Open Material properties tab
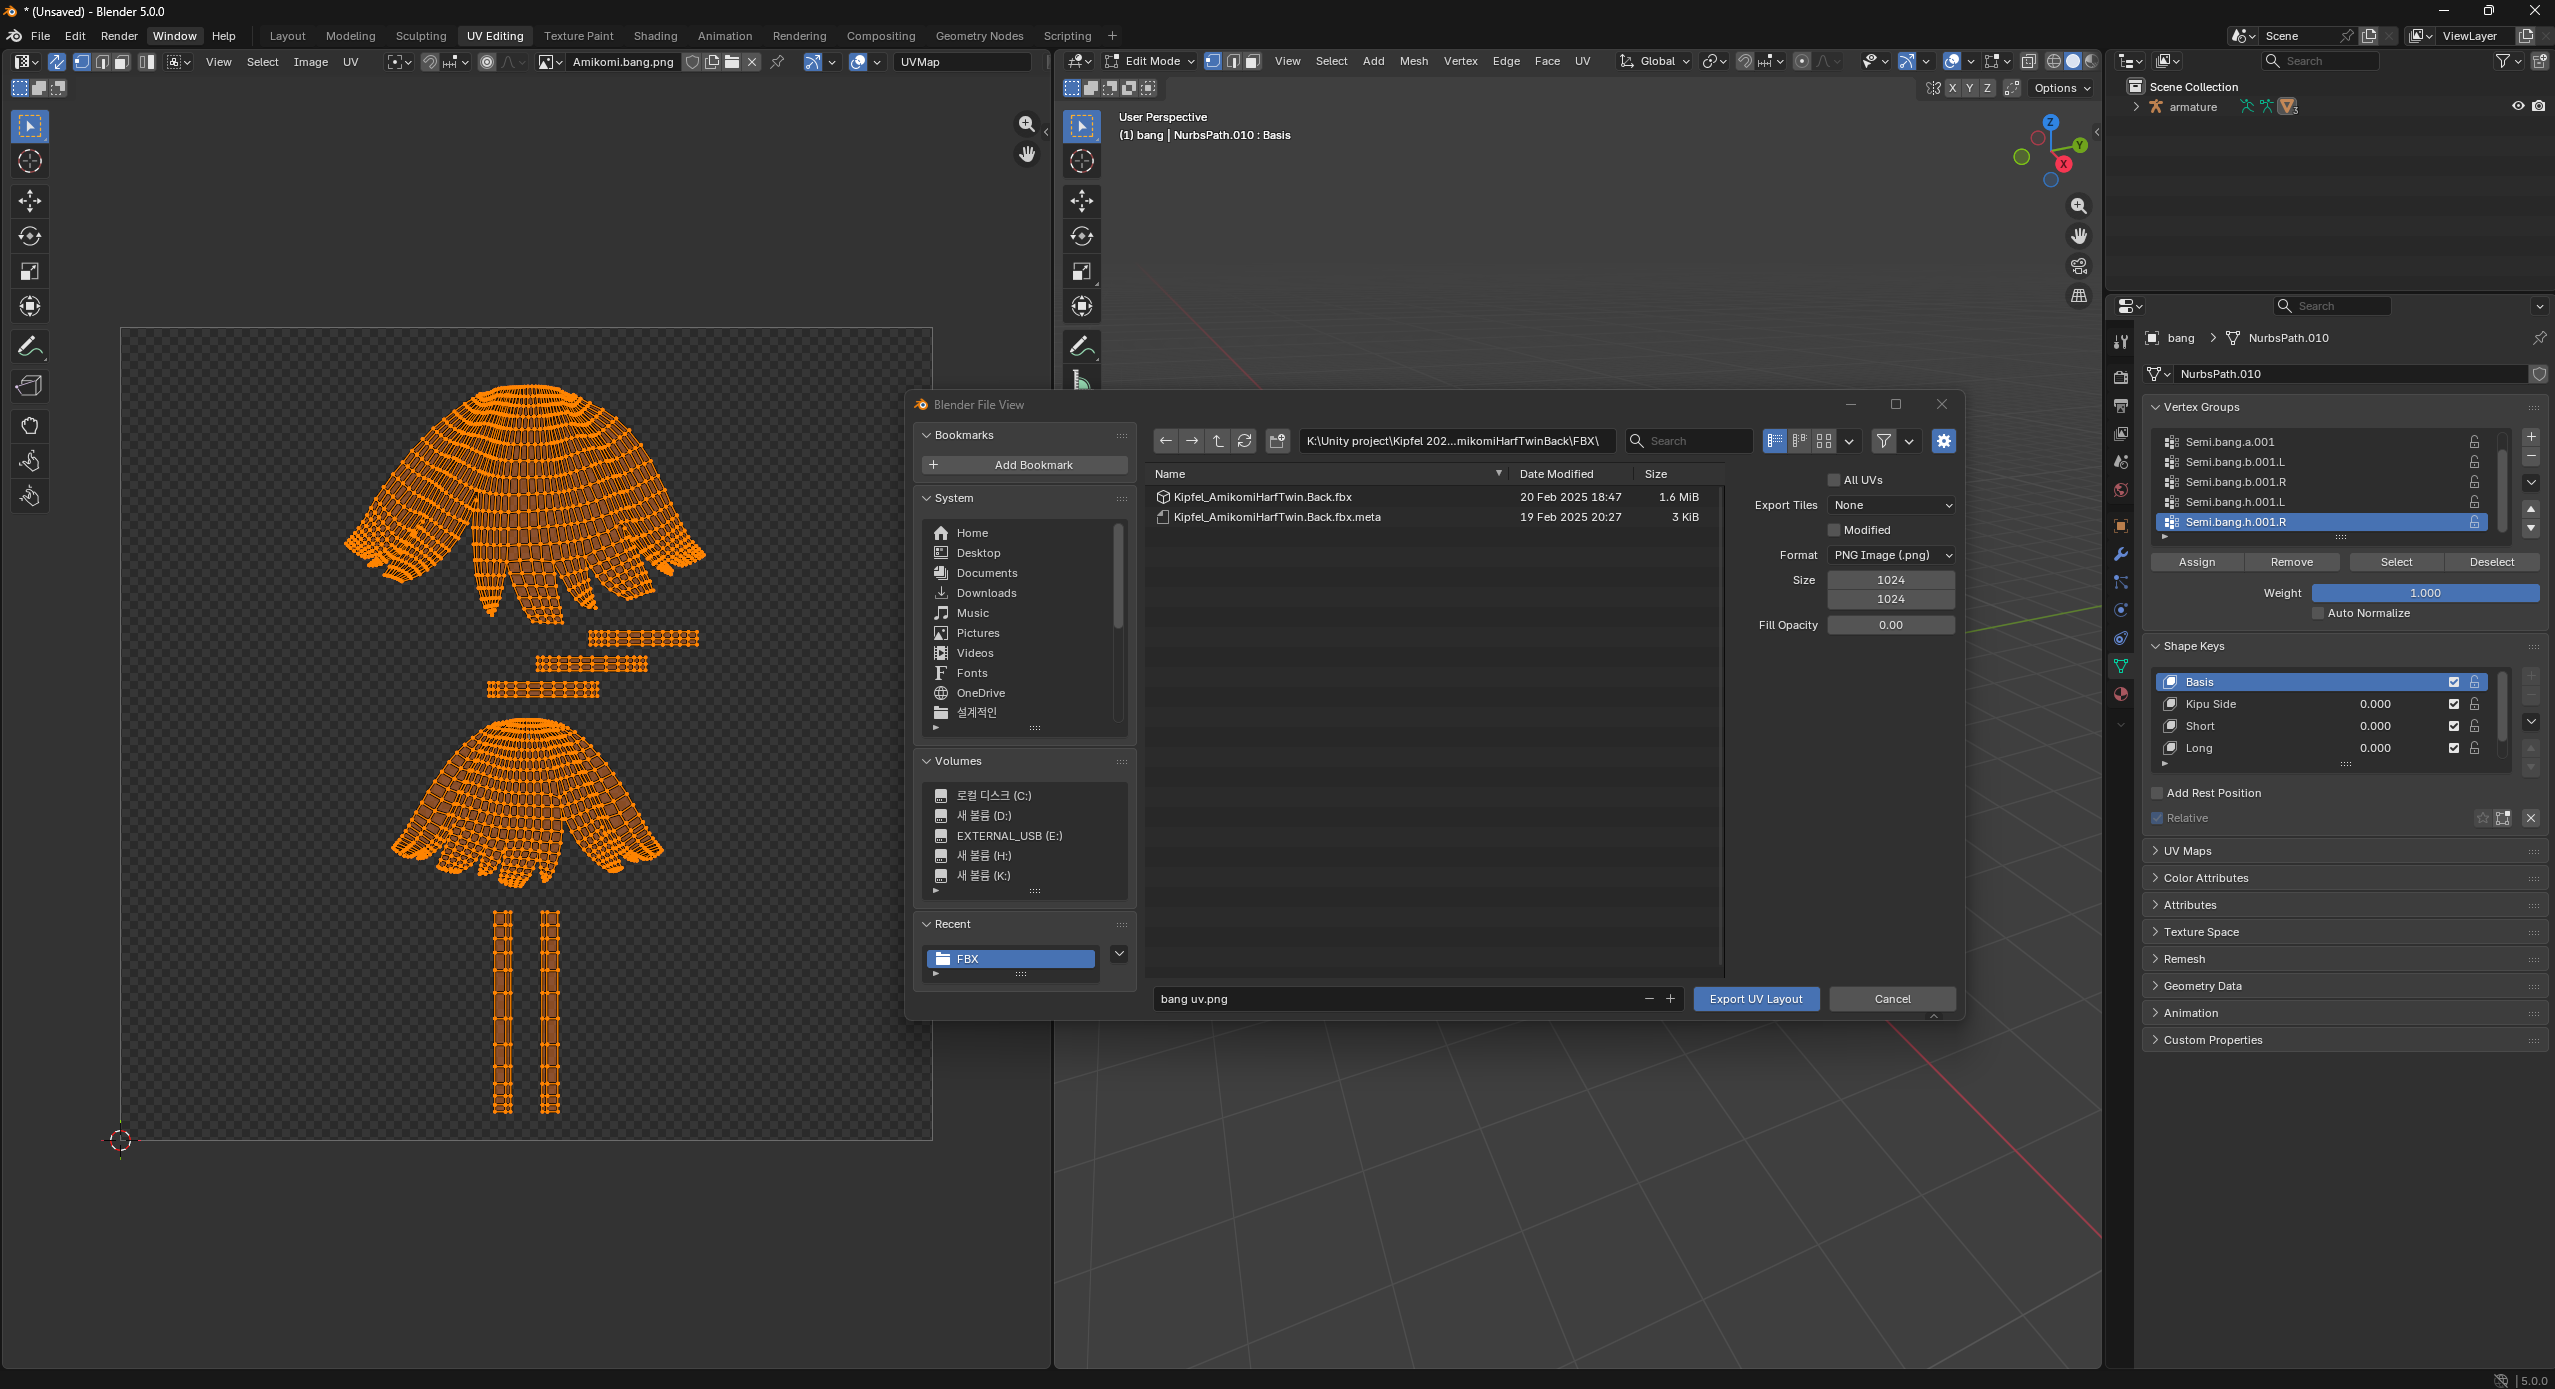2555x1389 pixels. pos(2120,694)
